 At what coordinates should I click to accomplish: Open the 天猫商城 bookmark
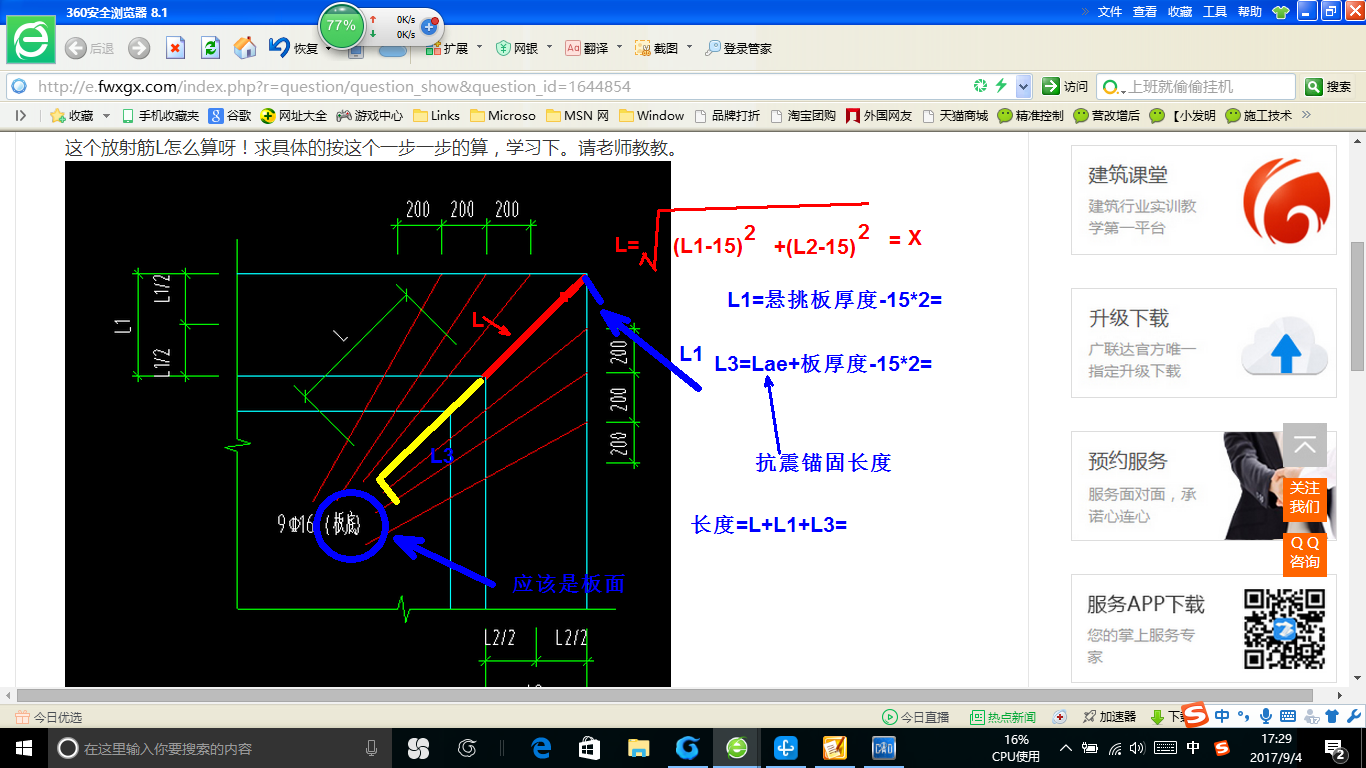pos(955,115)
